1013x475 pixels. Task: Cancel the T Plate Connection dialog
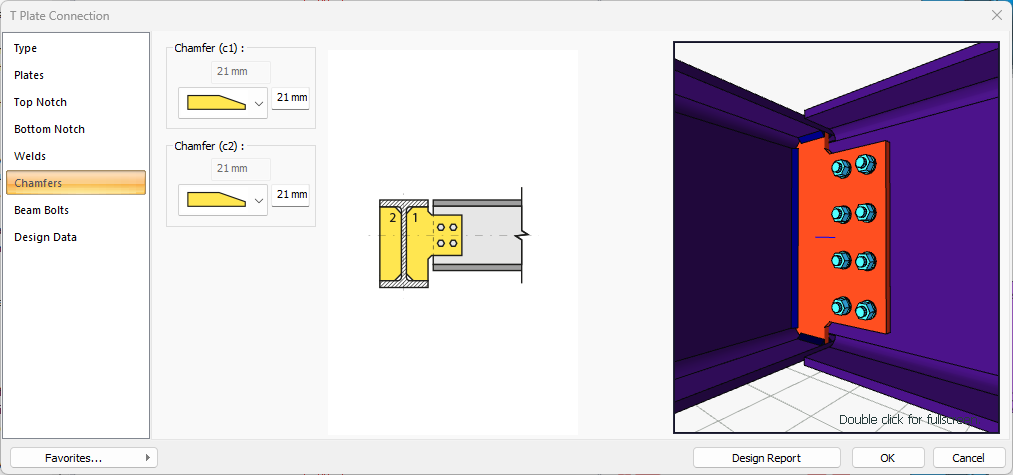[x=968, y=458]
